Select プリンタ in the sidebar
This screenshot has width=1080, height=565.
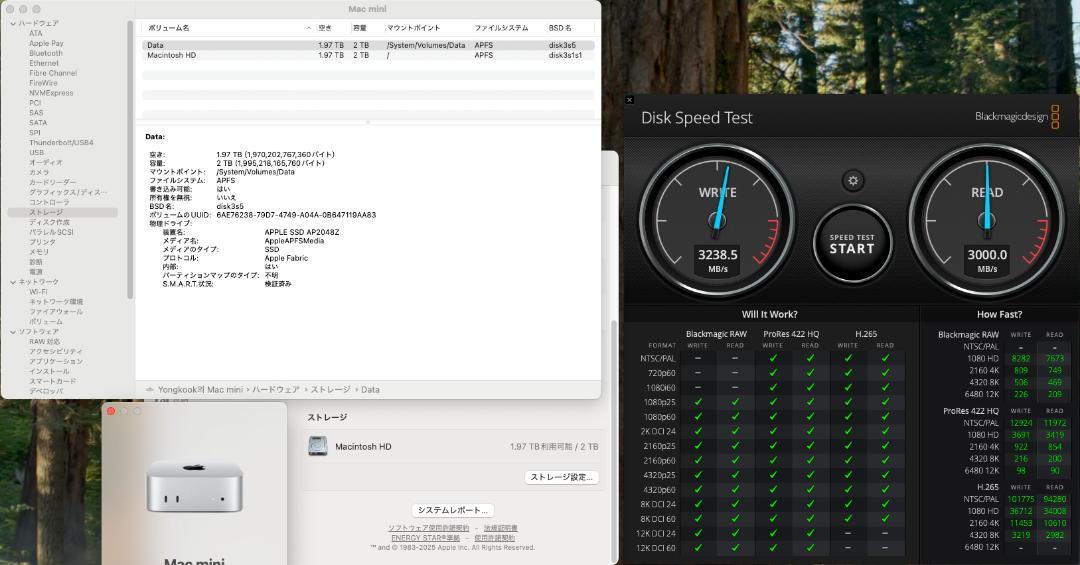[x=42, y=242]
